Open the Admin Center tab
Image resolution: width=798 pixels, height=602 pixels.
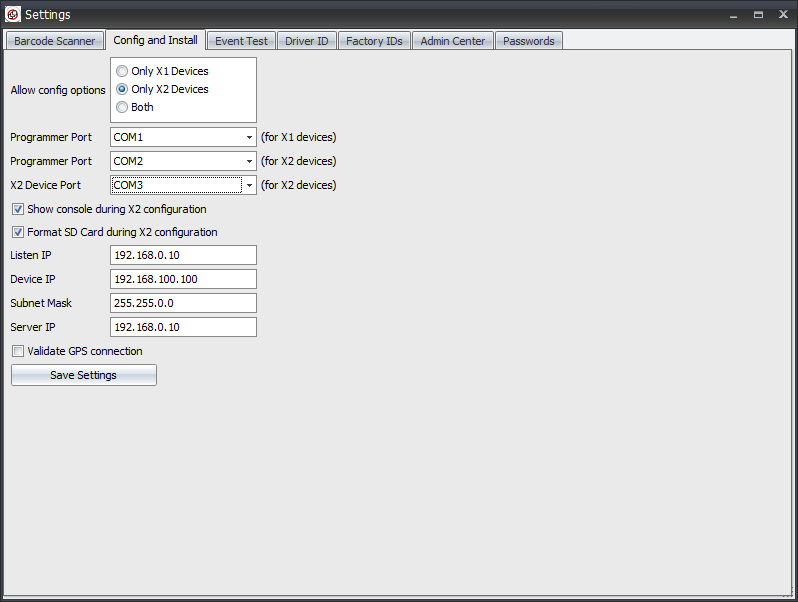point(452,41)
